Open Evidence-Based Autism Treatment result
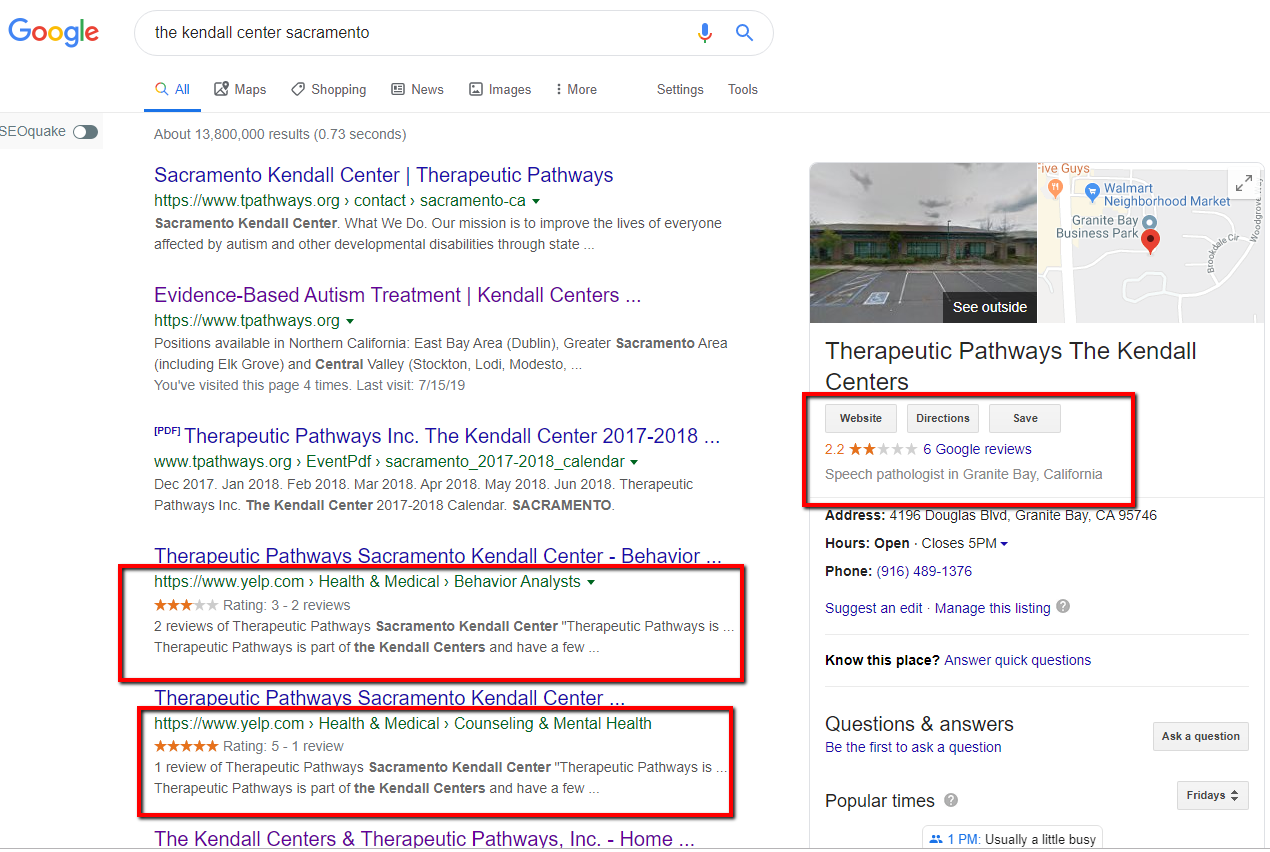Image resolution: width=1270 pixels, height=852 pixels. tap(398, 295)
